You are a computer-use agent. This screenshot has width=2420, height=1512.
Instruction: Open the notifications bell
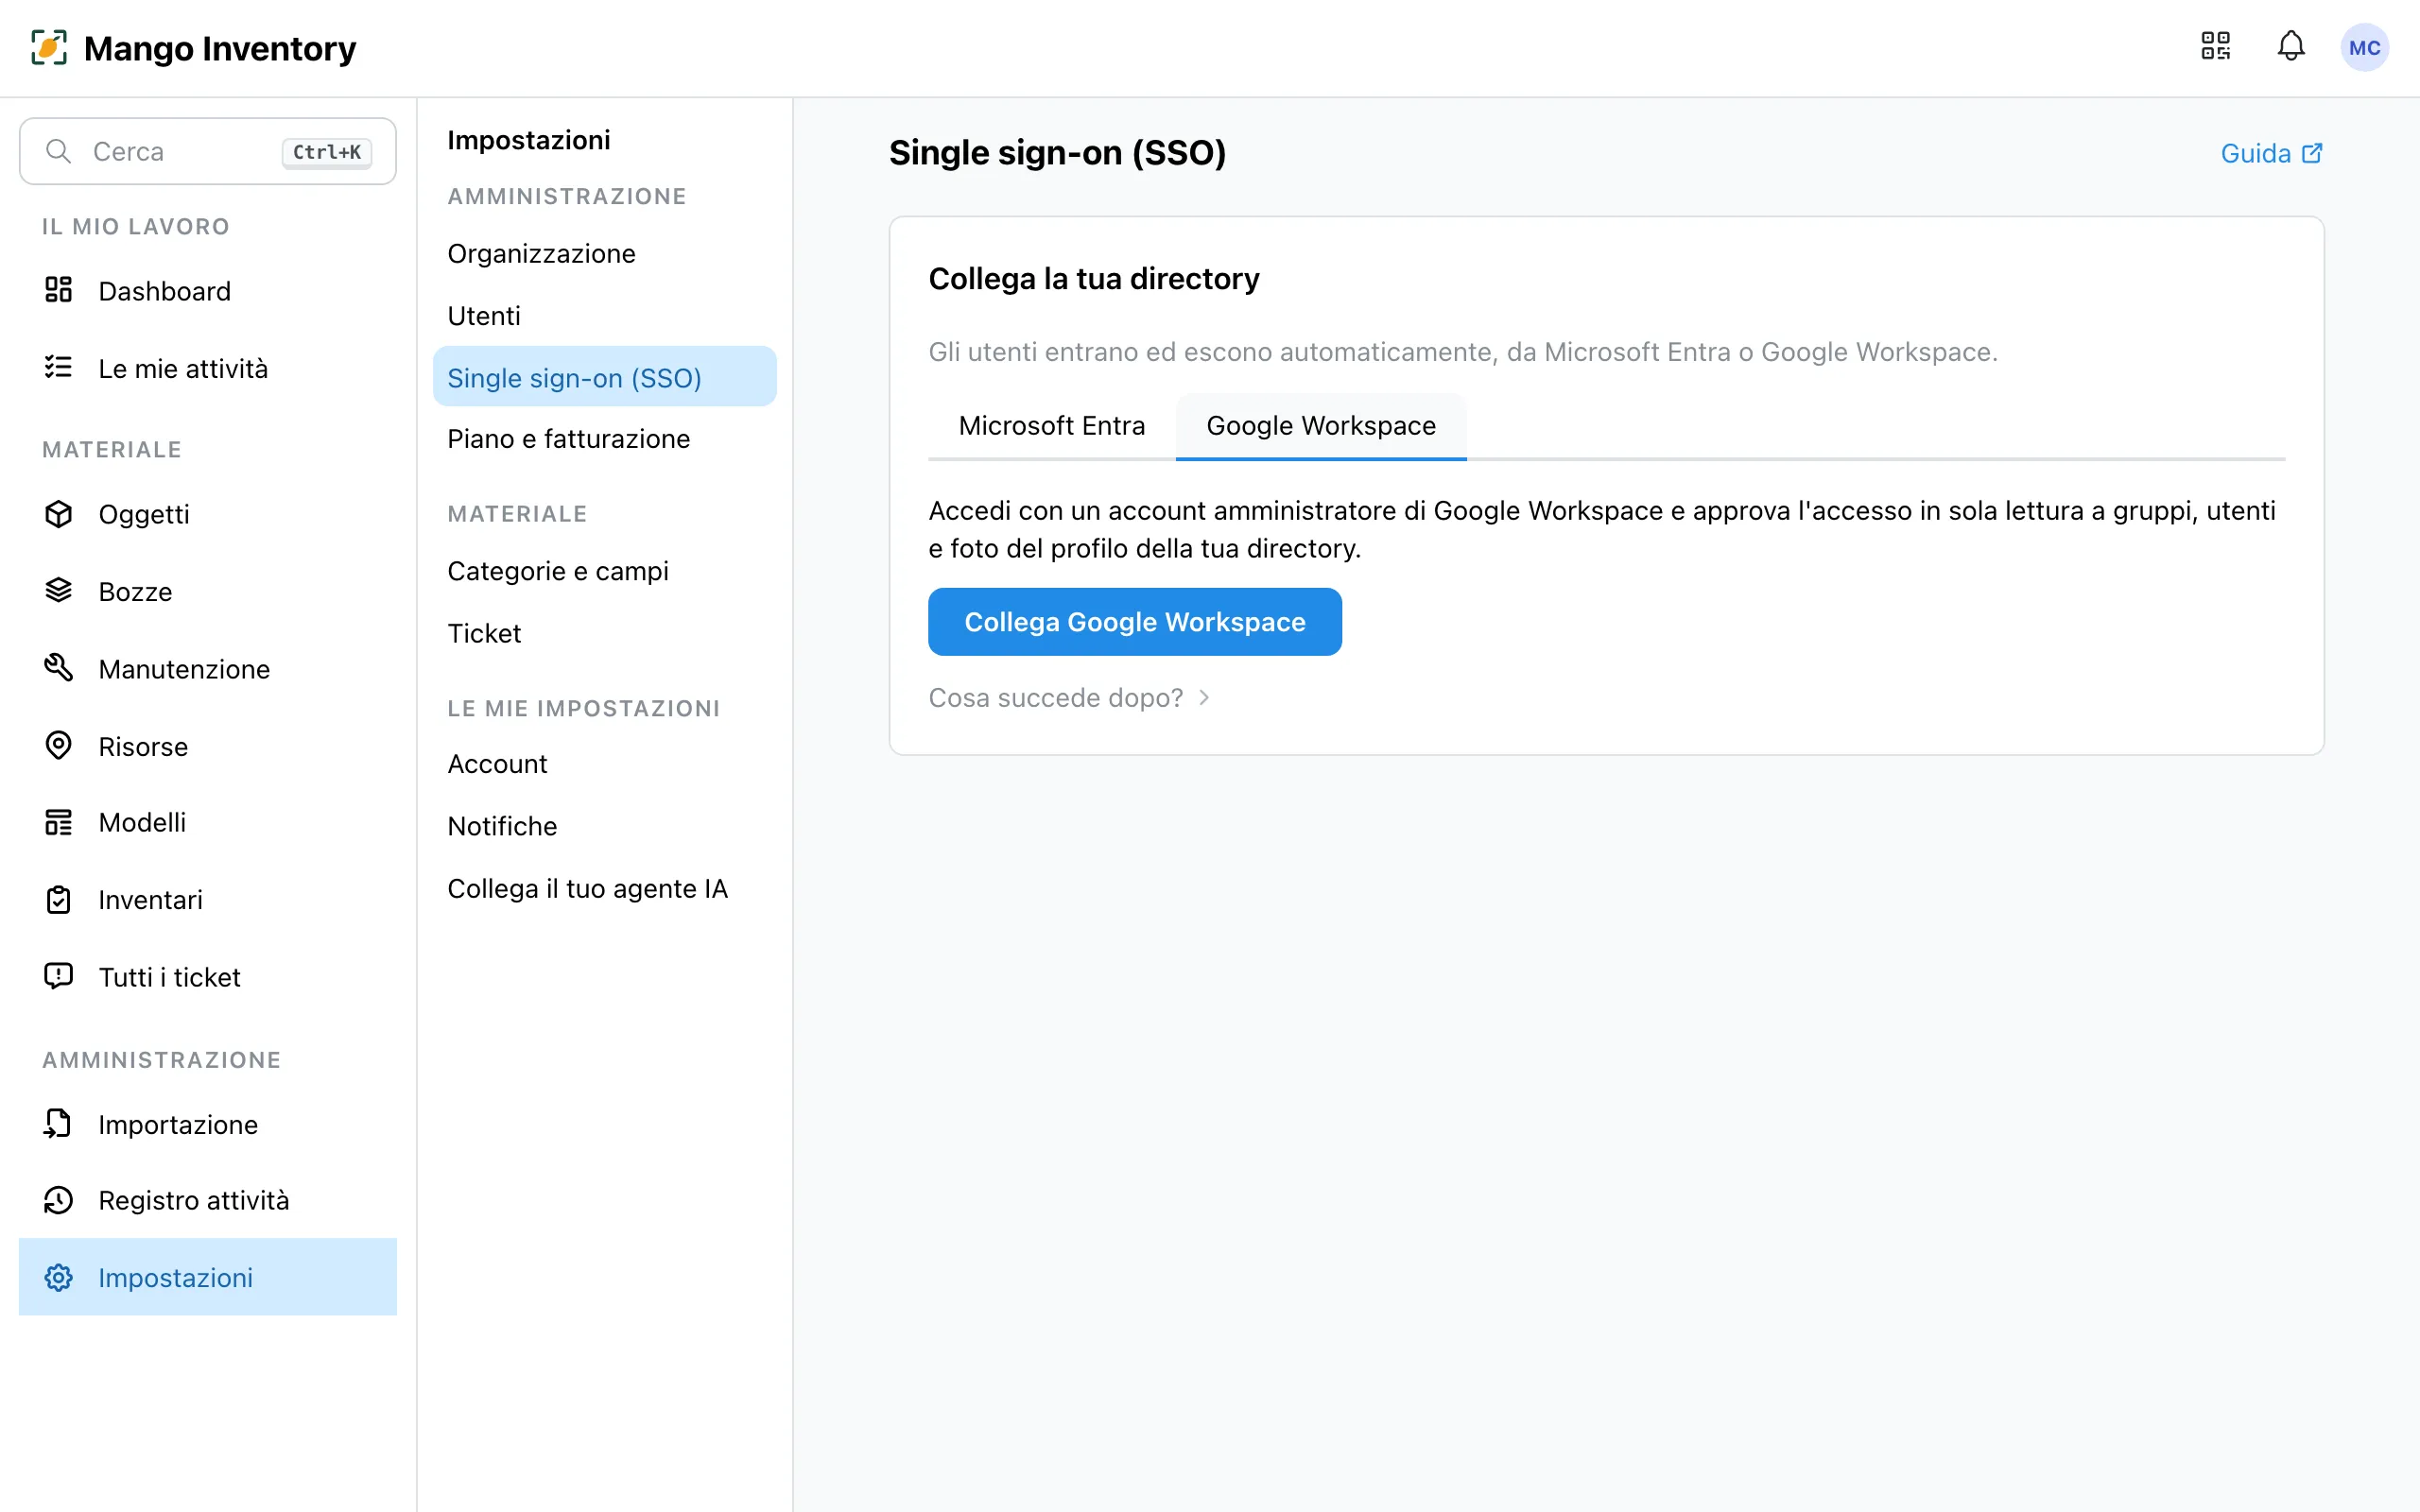2291,46
